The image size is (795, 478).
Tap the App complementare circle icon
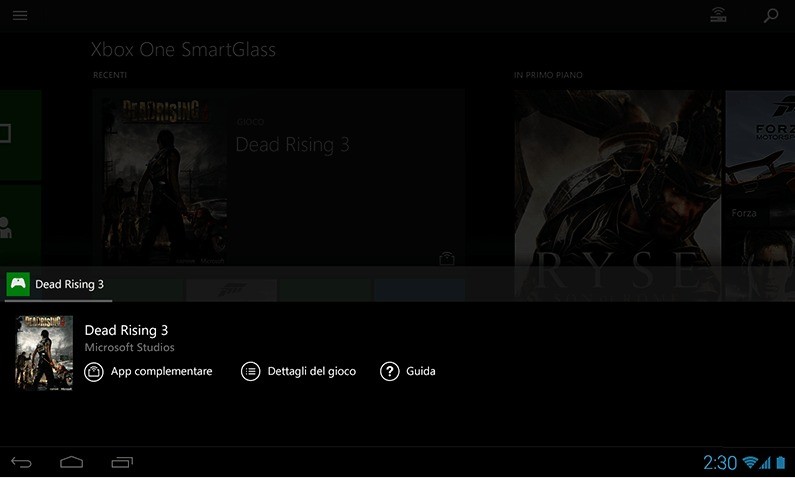click(94, 372)
